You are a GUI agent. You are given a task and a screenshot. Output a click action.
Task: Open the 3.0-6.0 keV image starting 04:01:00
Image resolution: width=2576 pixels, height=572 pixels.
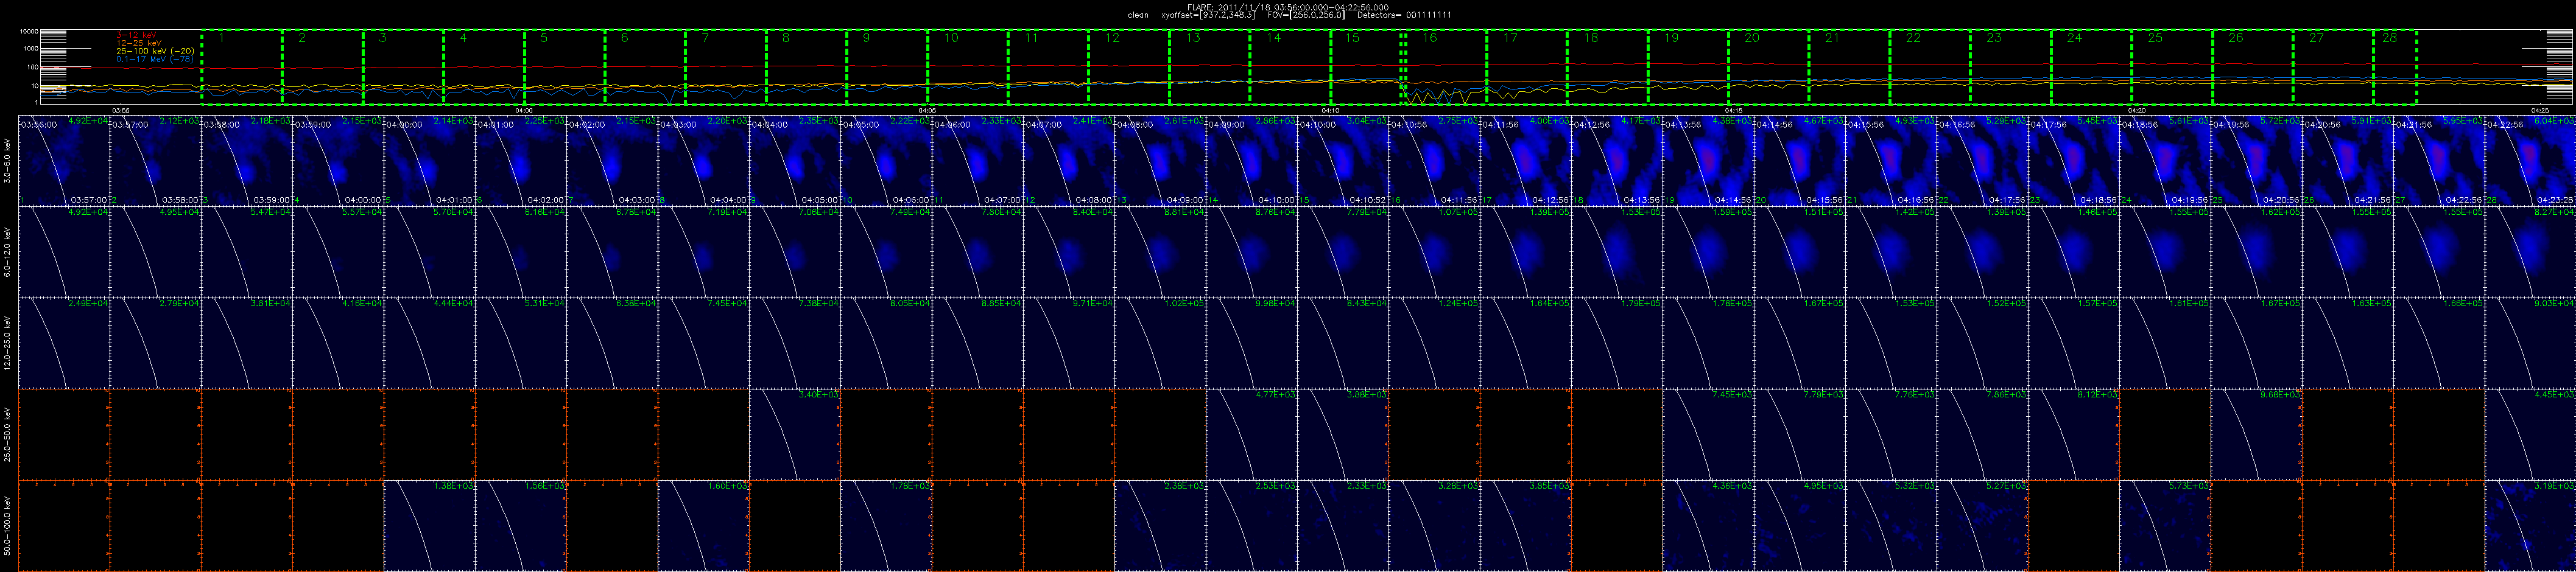point(521,160)
